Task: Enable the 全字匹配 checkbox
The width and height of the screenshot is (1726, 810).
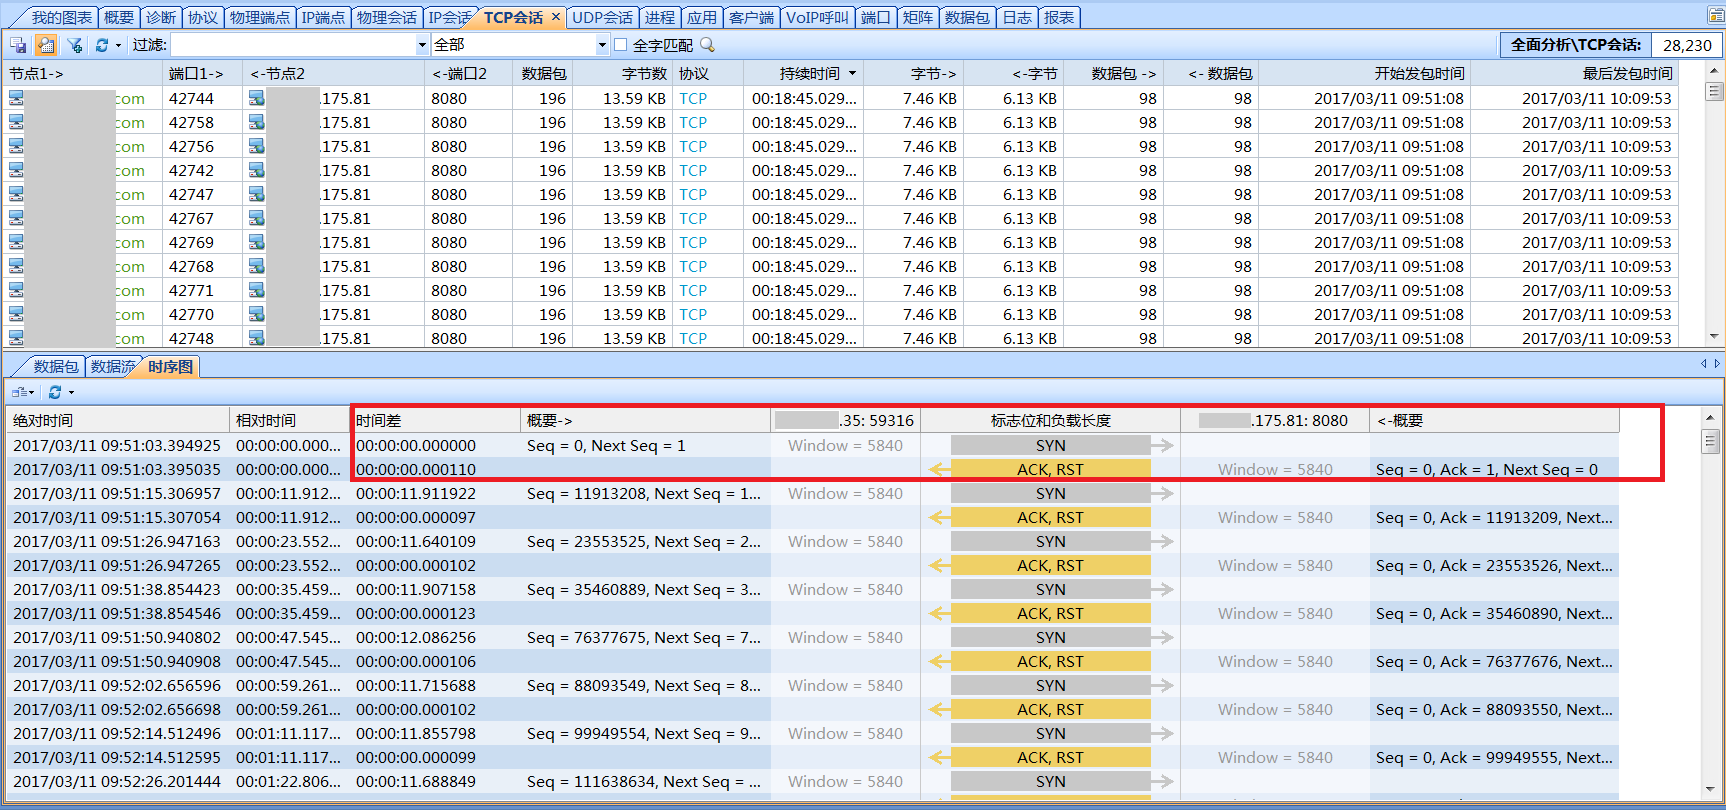Action: coord(621,45)
